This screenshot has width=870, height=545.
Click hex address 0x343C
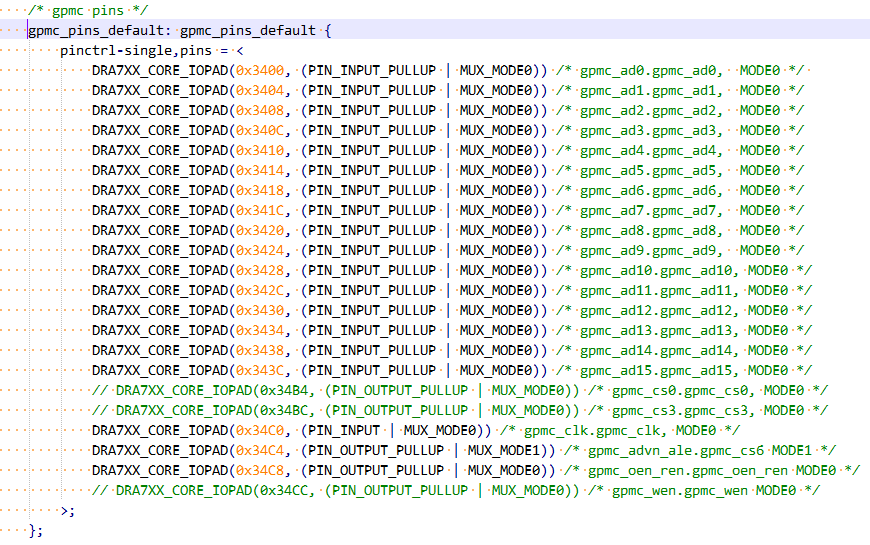(x=262, y=371)
